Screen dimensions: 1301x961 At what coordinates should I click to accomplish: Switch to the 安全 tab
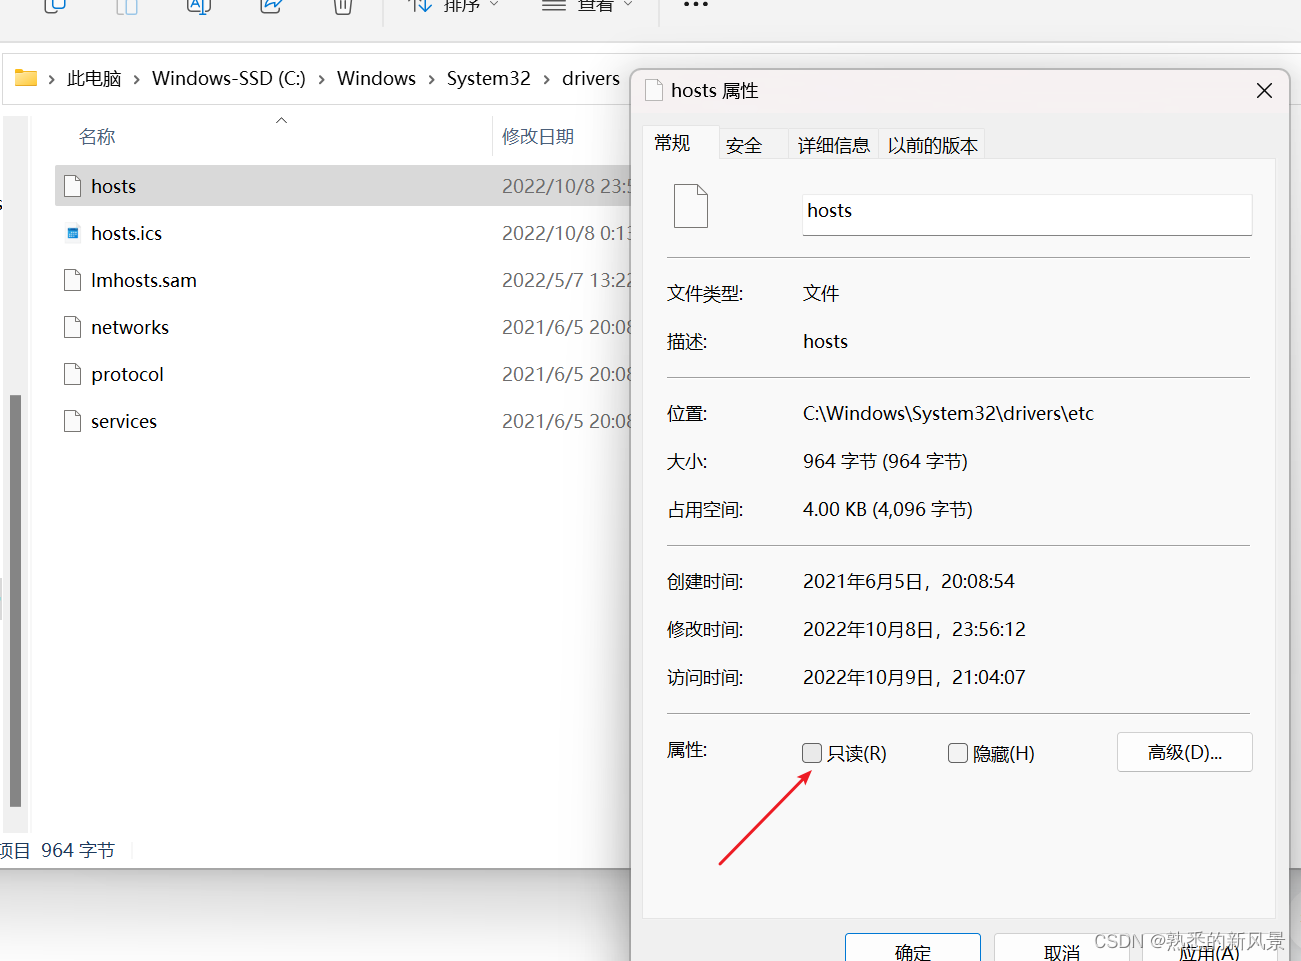pos(743,144)
